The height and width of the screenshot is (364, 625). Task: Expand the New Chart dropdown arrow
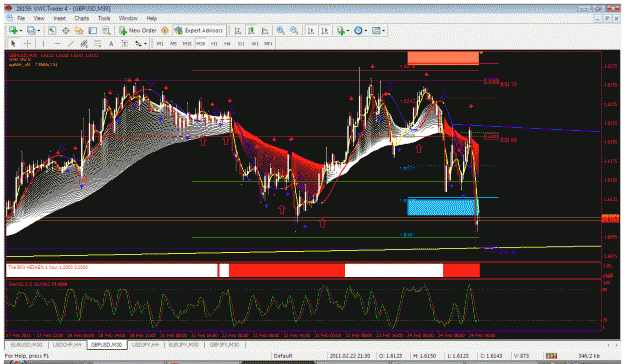point(20,31)
